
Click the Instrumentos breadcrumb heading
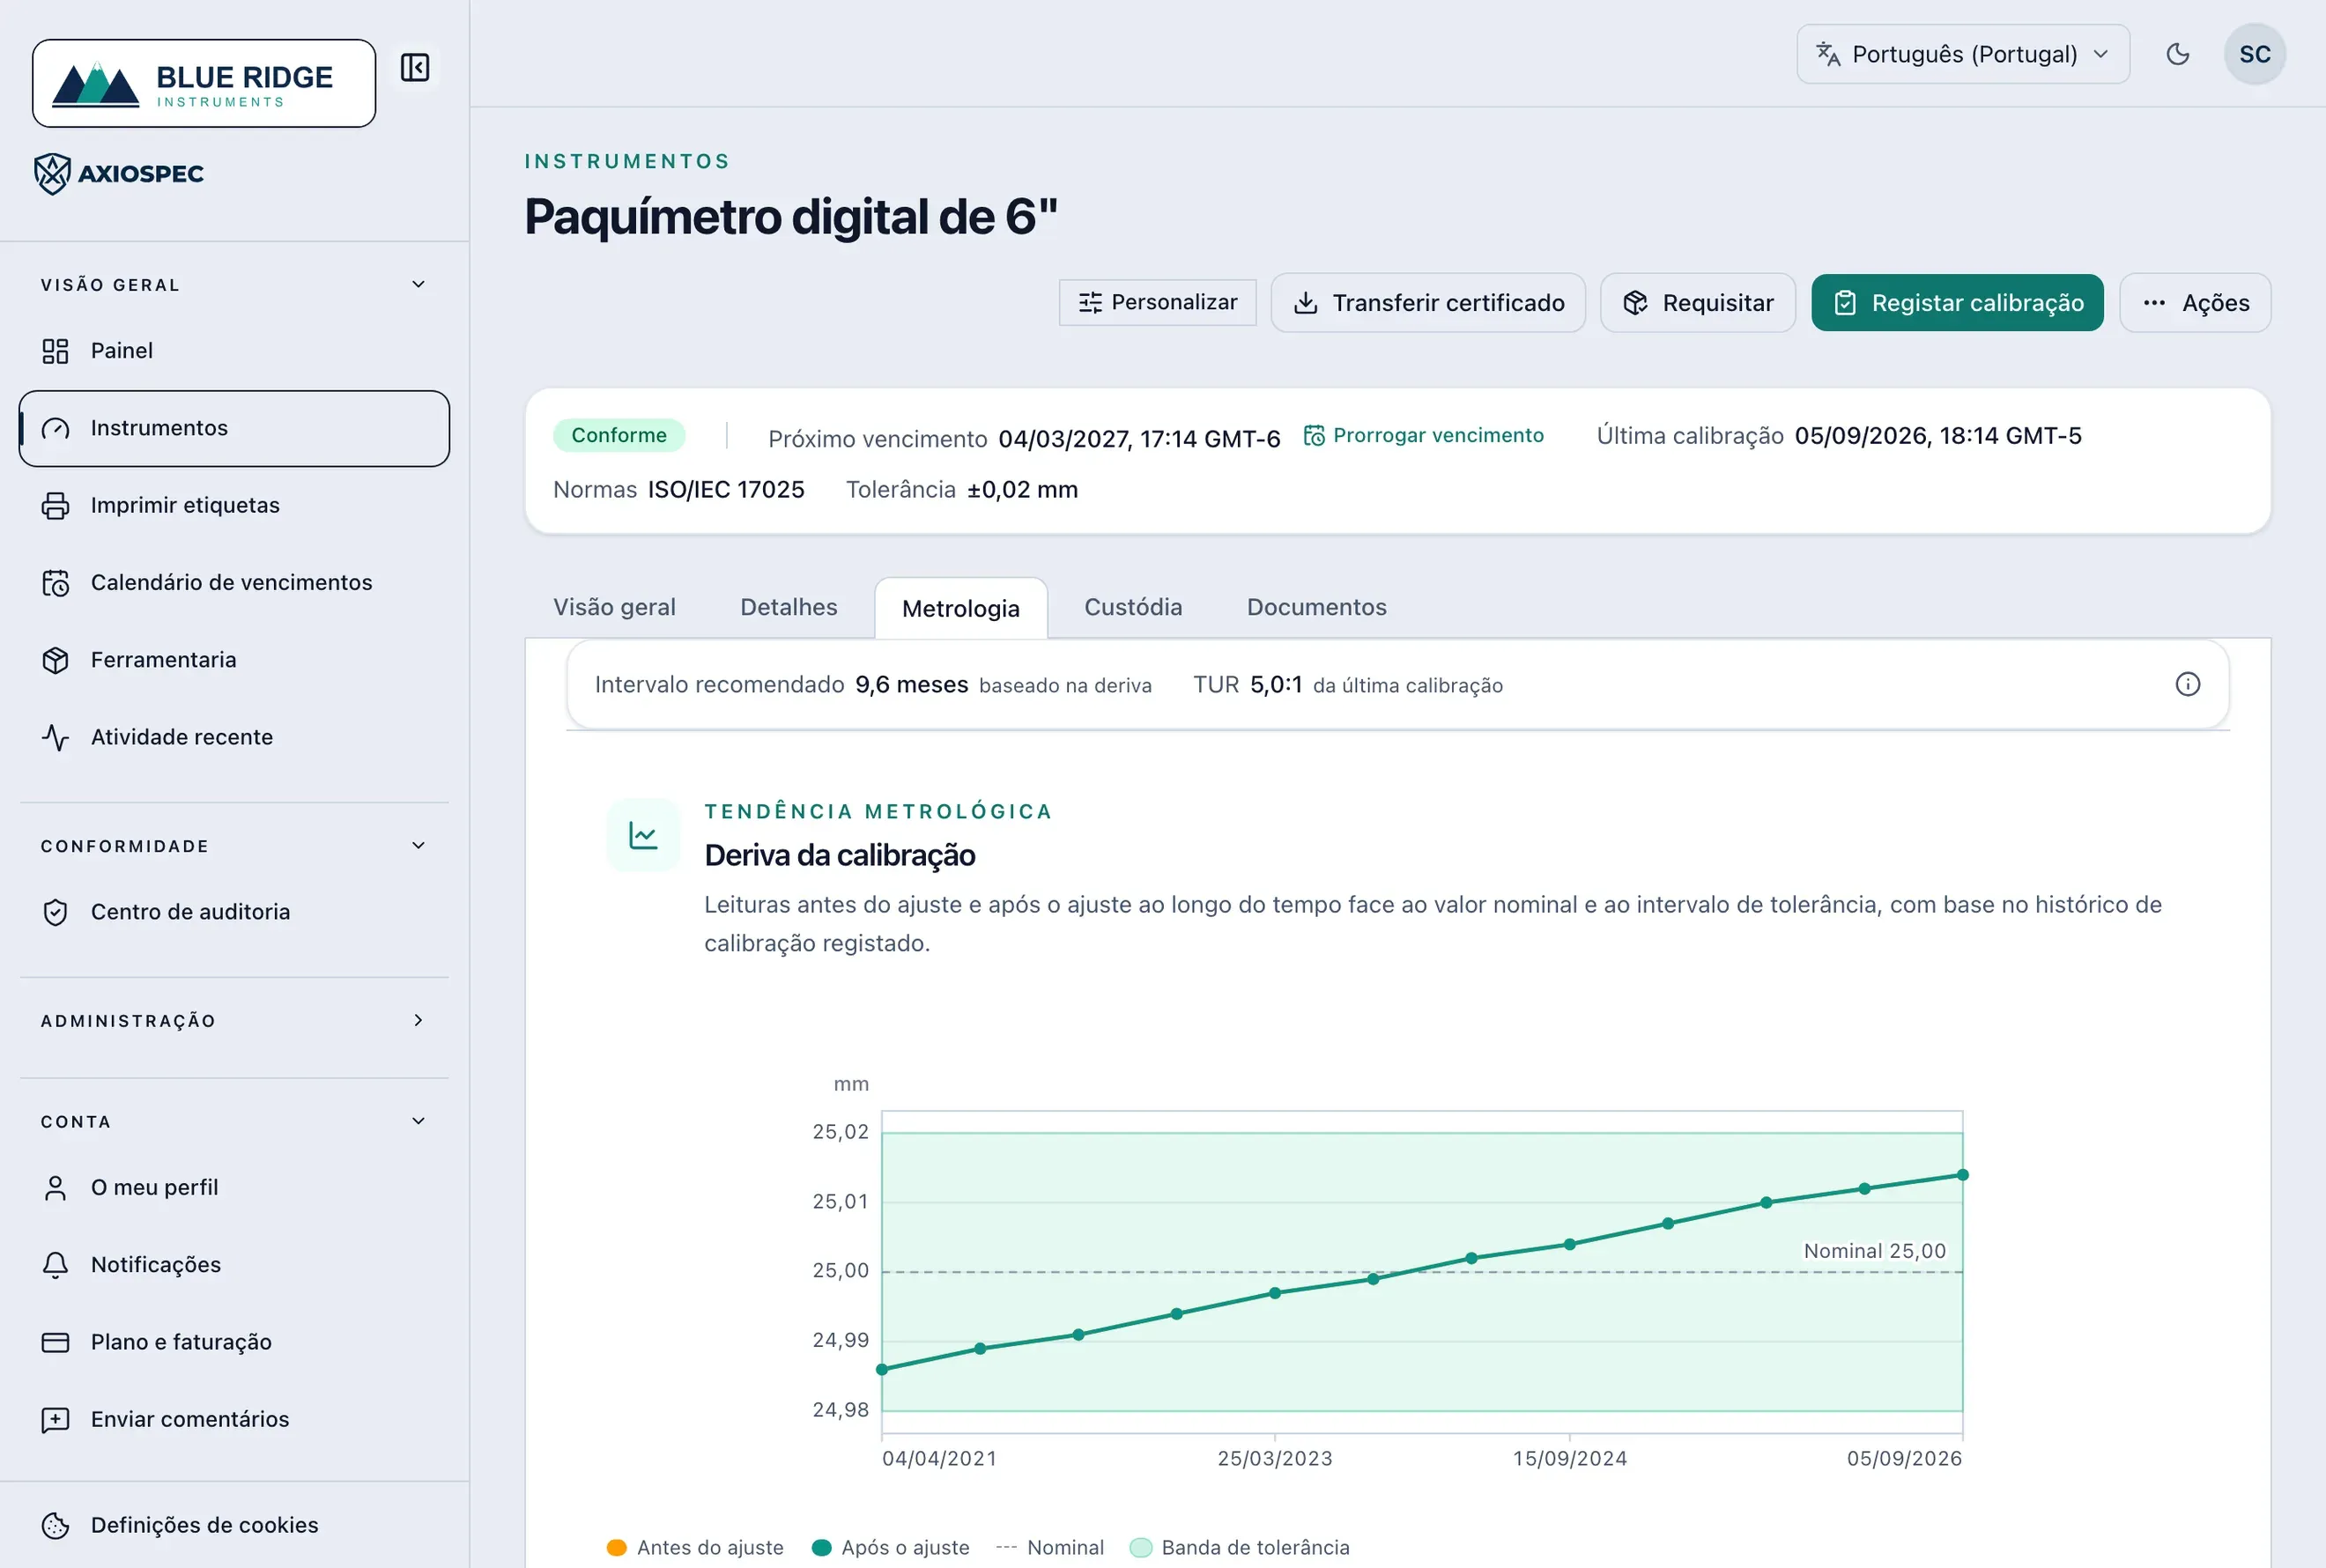627,161
